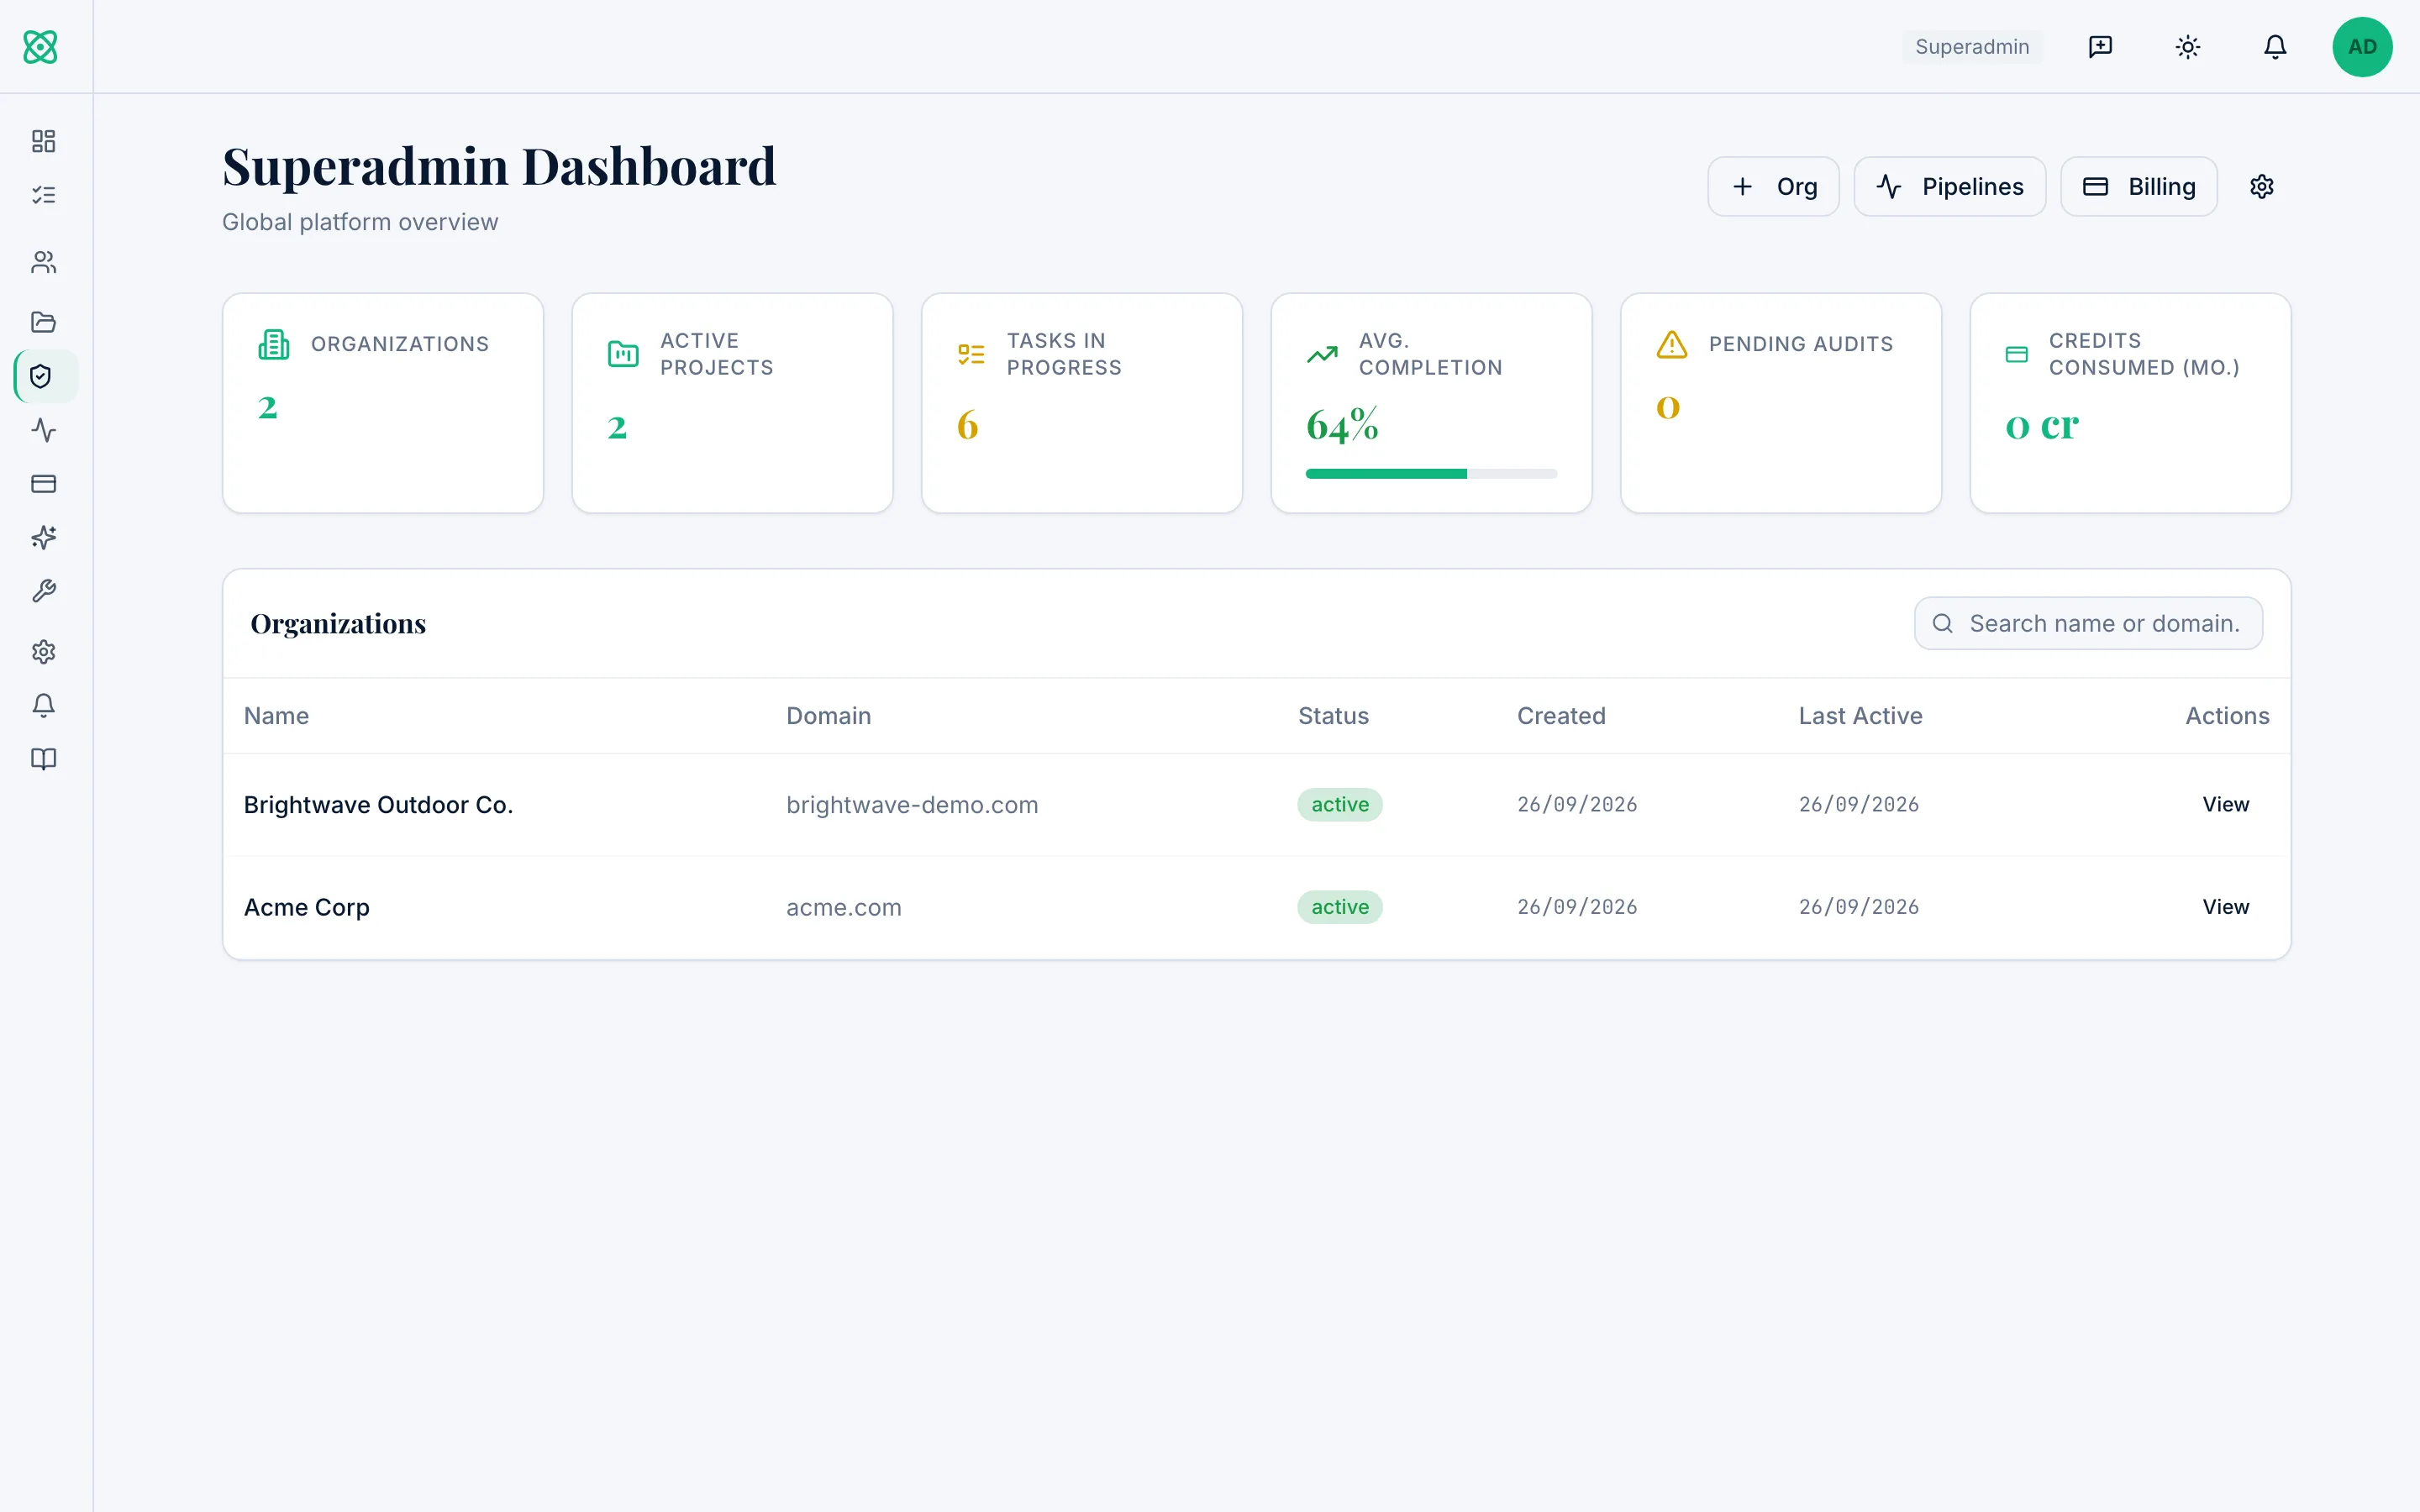Click the active badge for Brightwave
Screen dimensions: 2420x1512
pyautogui.click(x=1340, y=805)
